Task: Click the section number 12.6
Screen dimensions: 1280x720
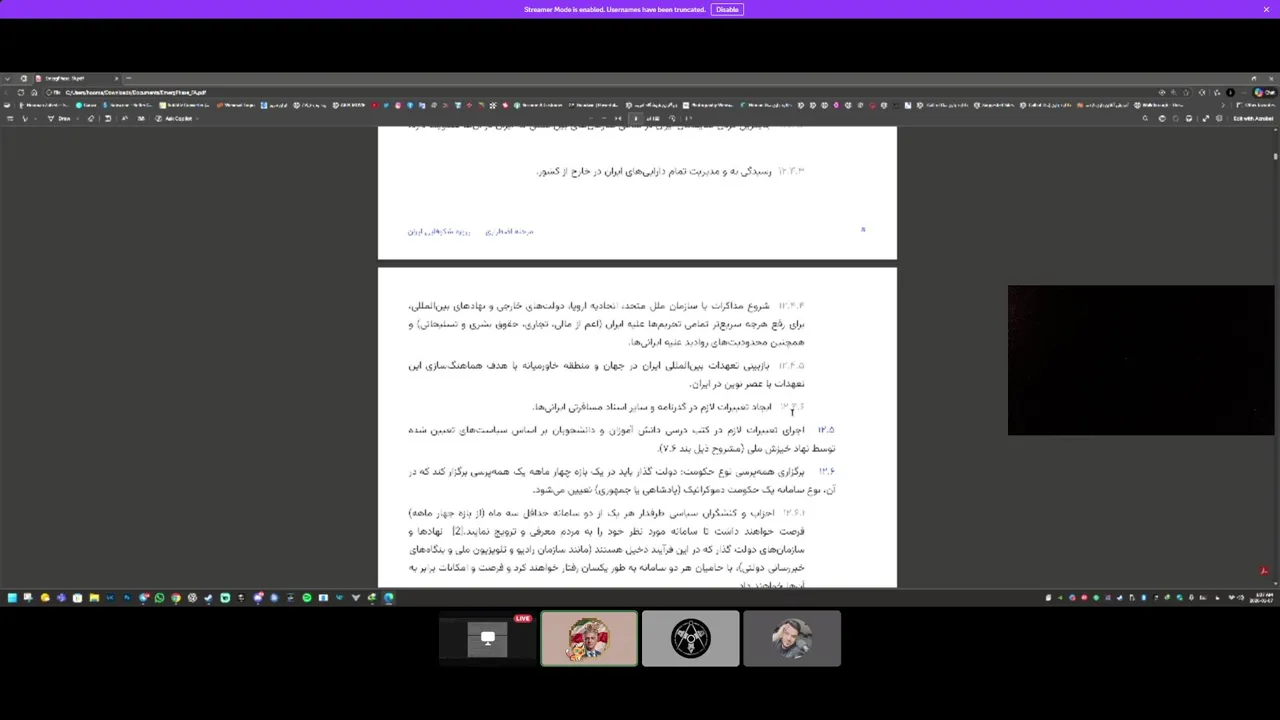Action: tap(826, 471)
